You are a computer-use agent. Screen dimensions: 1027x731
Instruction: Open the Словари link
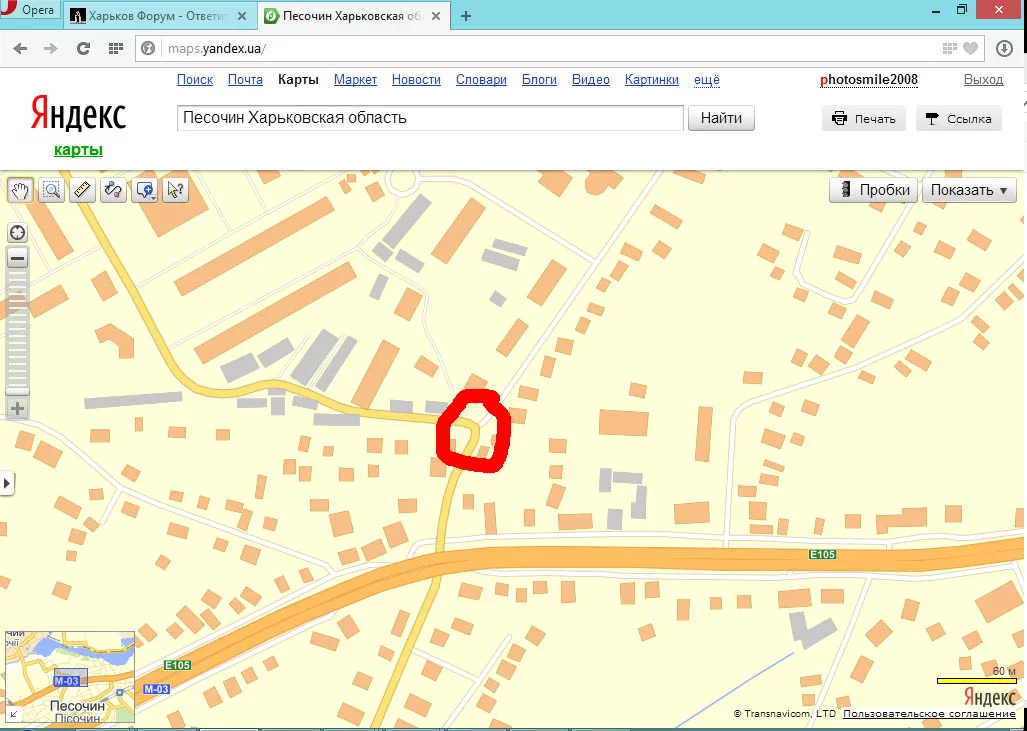point(481,79)
